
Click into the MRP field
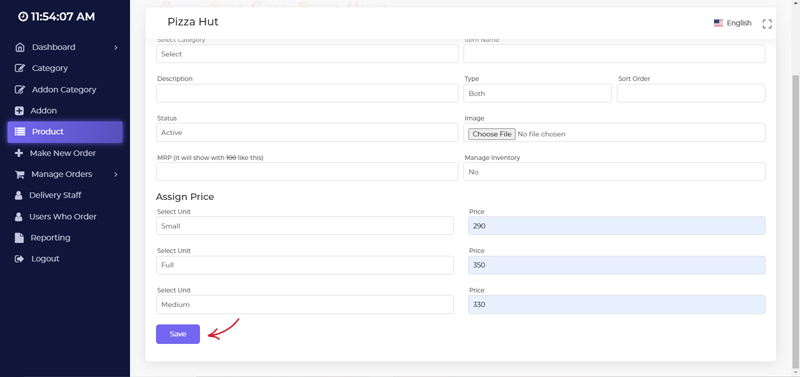(x=307, y=172)
